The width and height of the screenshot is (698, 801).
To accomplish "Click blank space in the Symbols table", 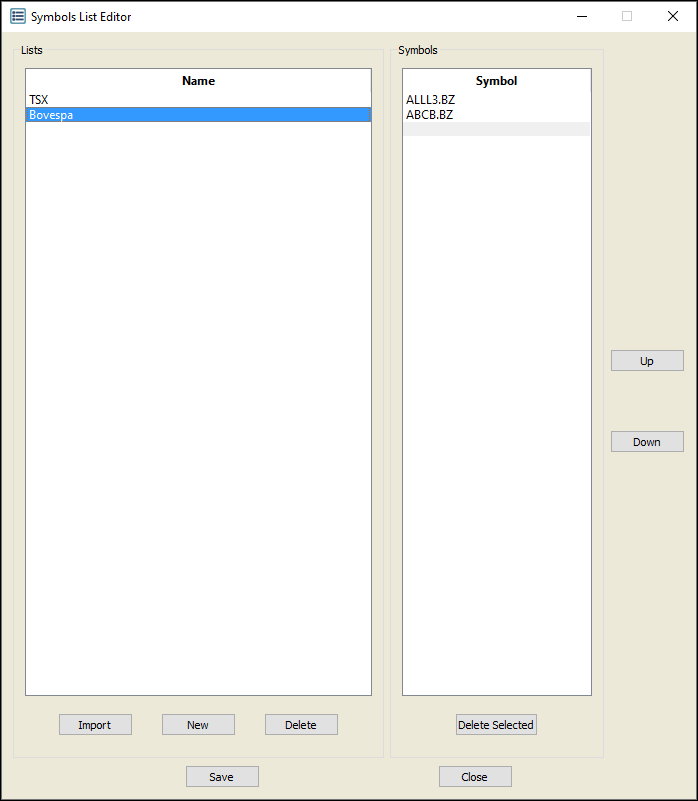I will point(496,400).
